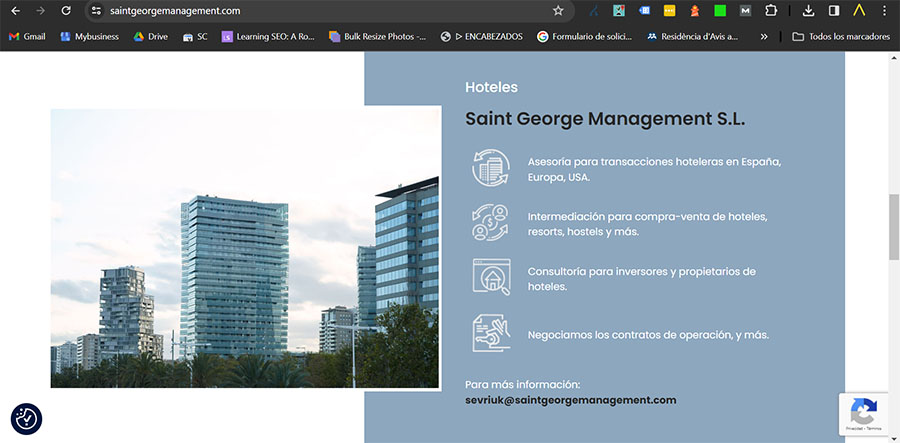Open the green square extension
Screen dimensions: 900x443
click(x=720, y=10)
